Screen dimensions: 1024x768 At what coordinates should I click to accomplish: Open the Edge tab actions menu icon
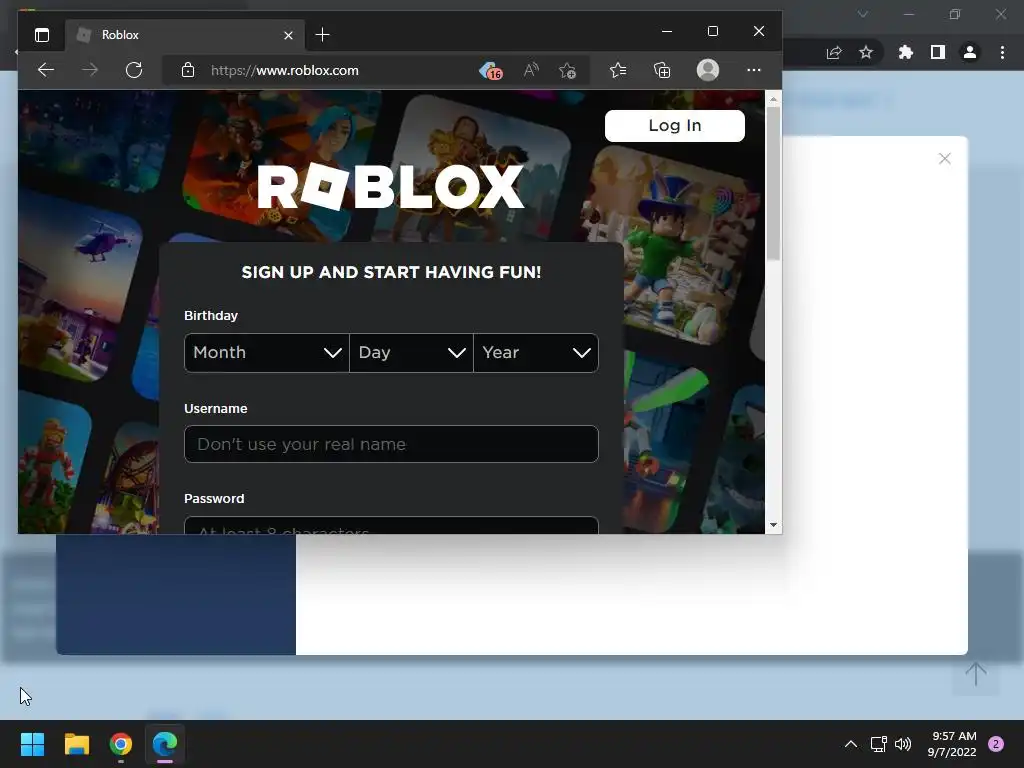tap(42, 35)
